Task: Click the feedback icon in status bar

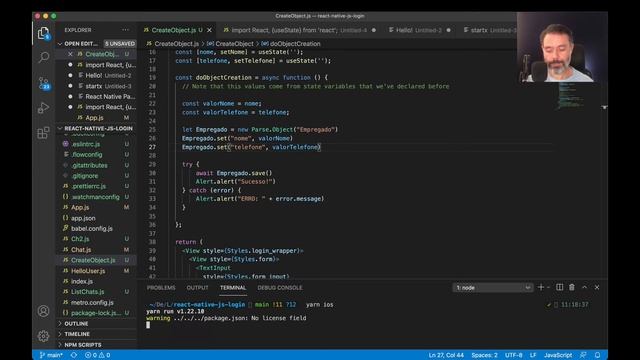Action: [x=583, y=355]
